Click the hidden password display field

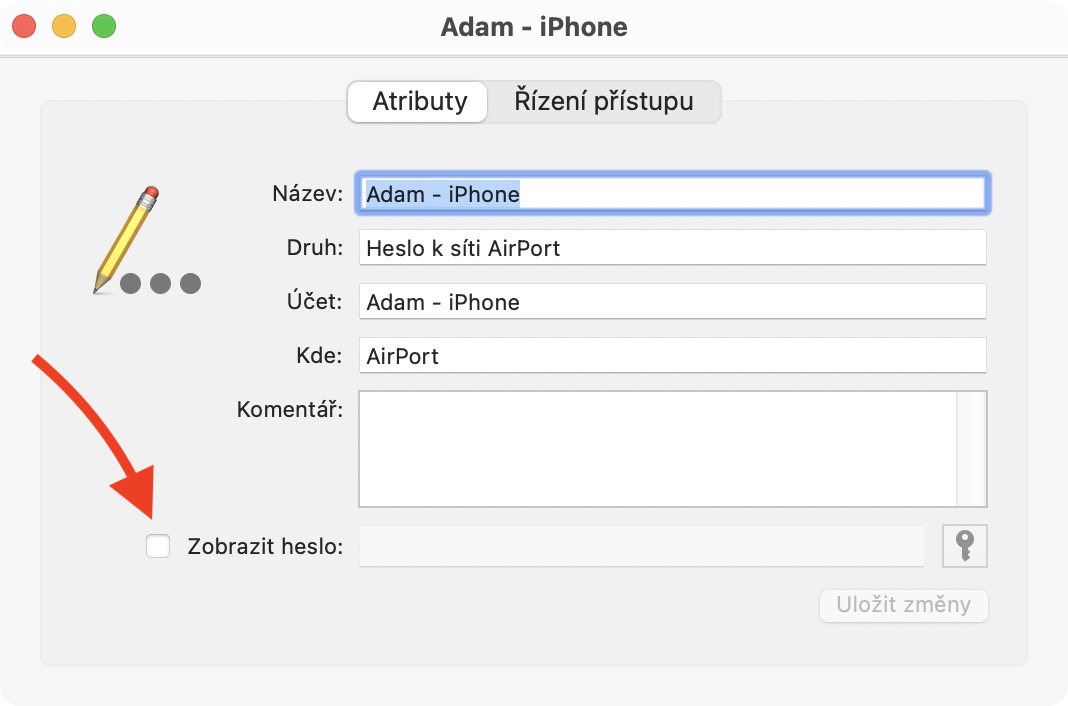click(x=641, y=546)
